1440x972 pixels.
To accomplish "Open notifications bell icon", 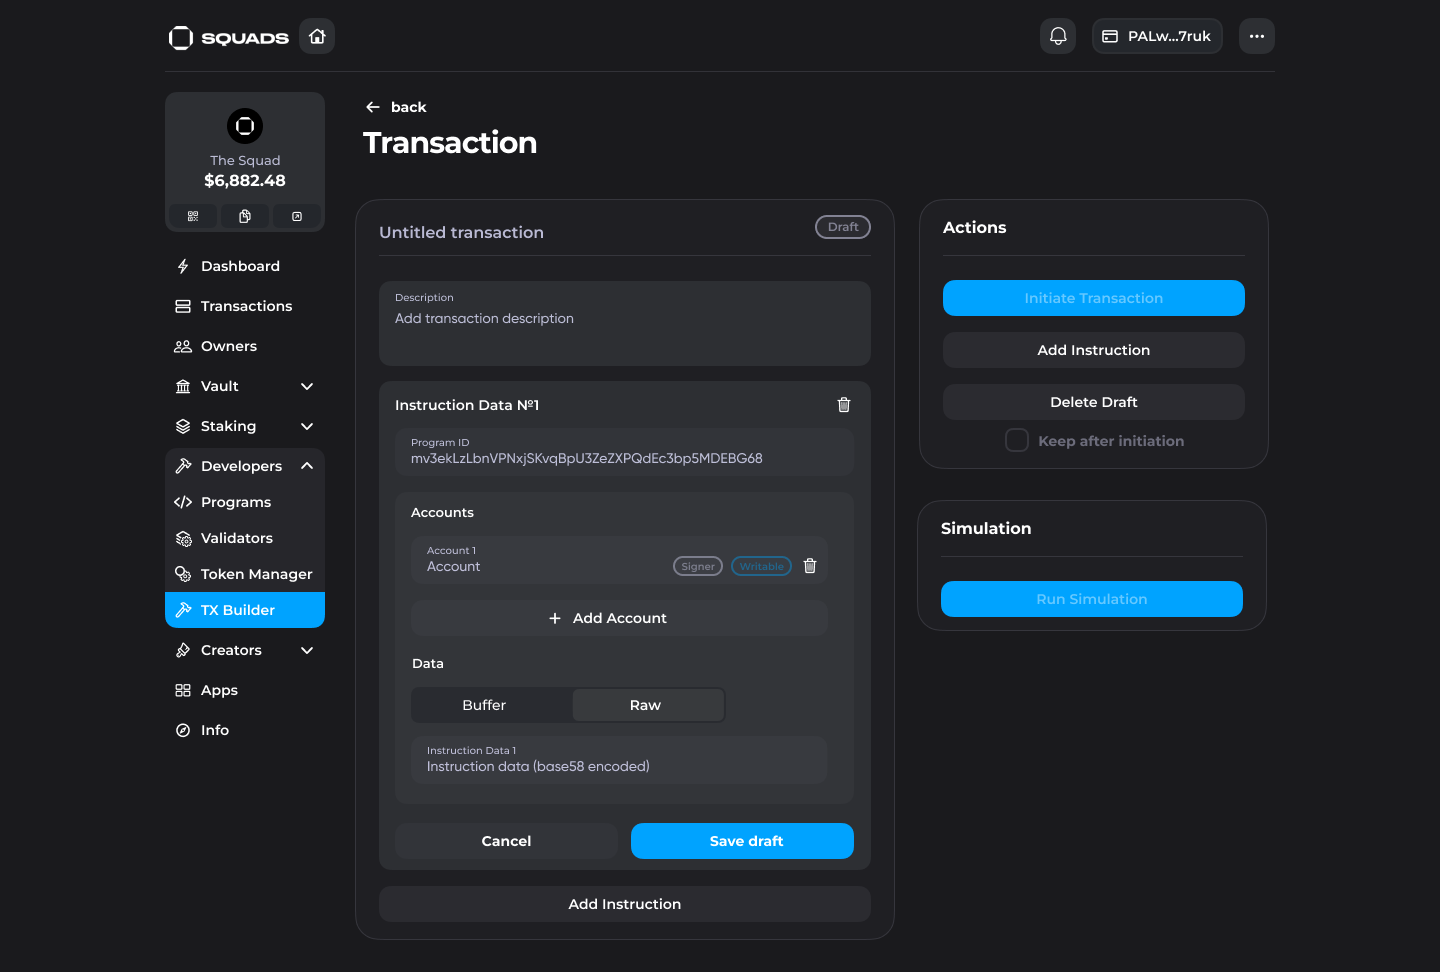I will pyautogui.click(x=1058, y=37).
